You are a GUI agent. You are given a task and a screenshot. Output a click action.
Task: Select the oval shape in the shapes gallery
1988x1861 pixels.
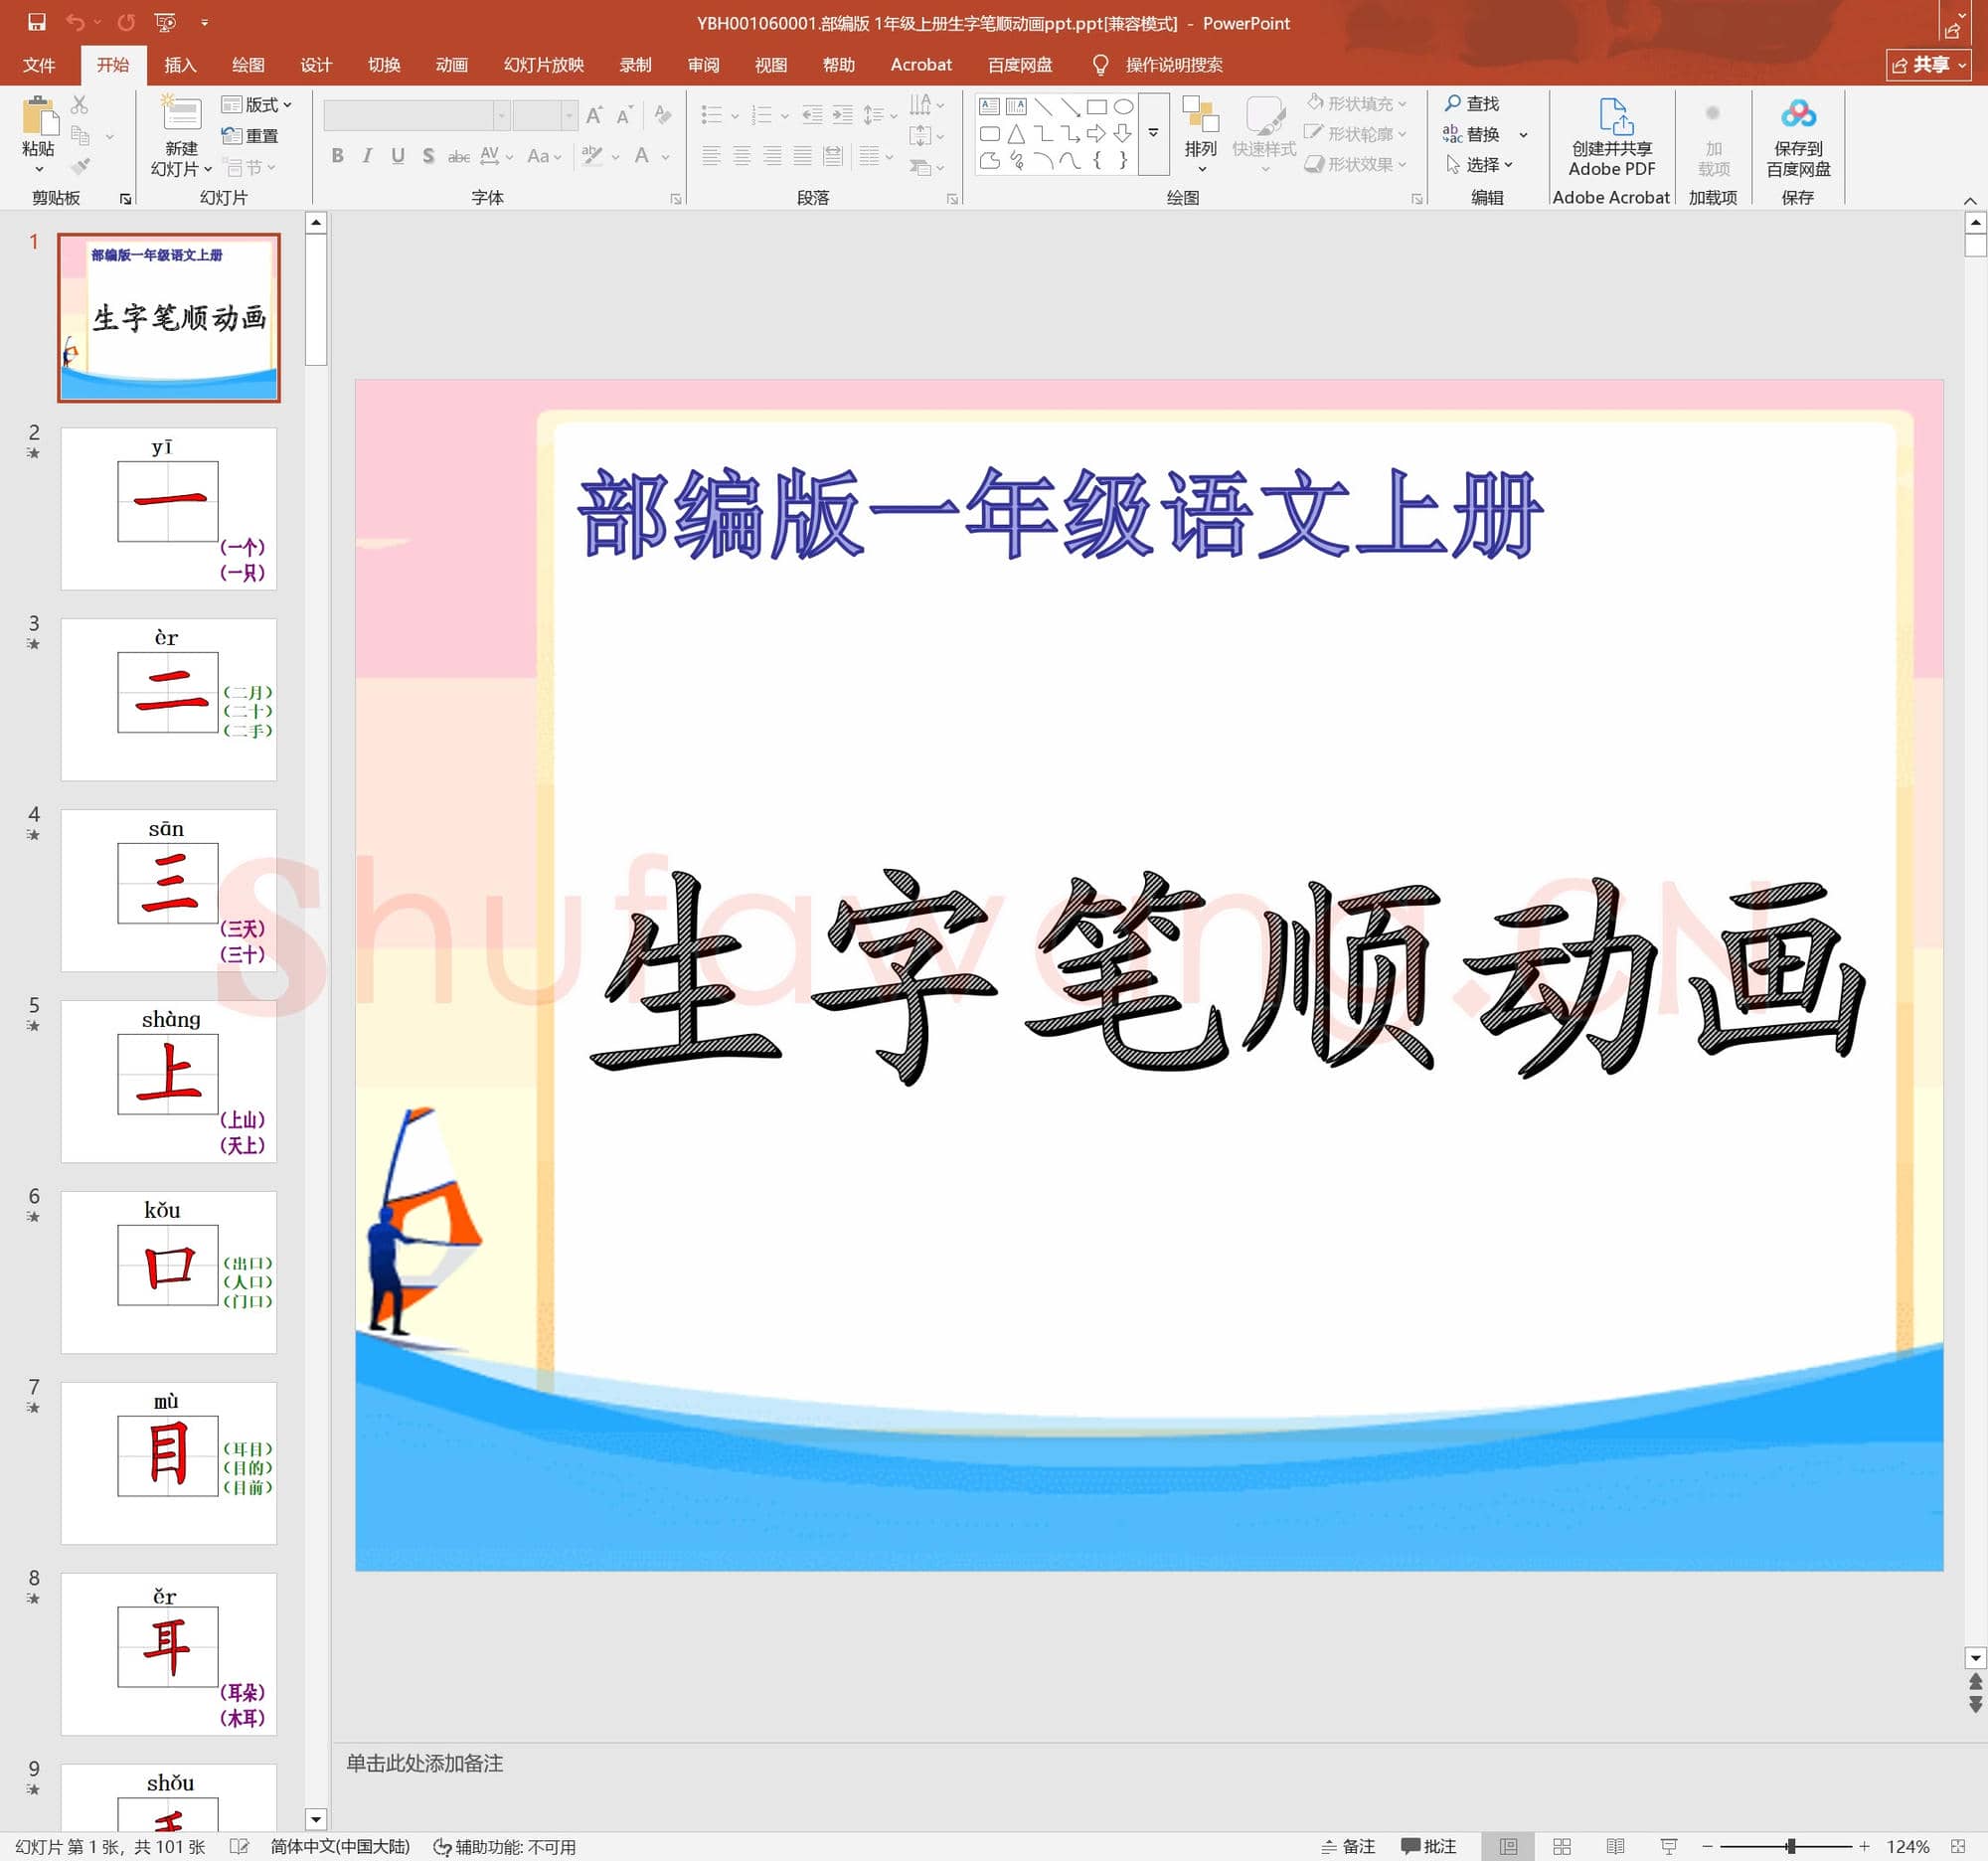(x=1123, y=105)
